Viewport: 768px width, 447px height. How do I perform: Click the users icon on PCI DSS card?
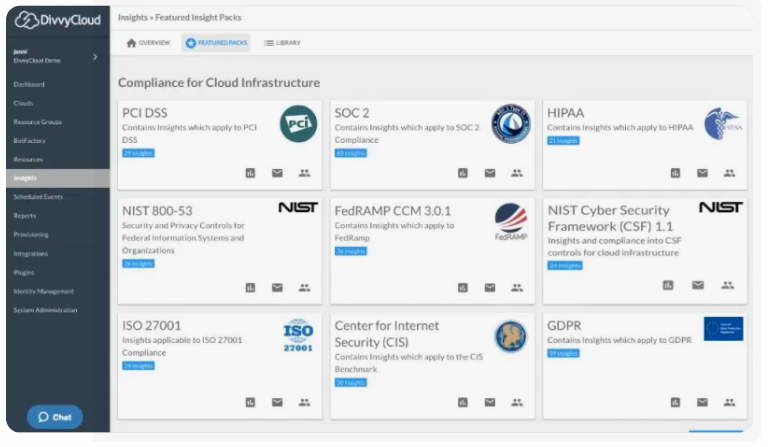pos(304,173)
